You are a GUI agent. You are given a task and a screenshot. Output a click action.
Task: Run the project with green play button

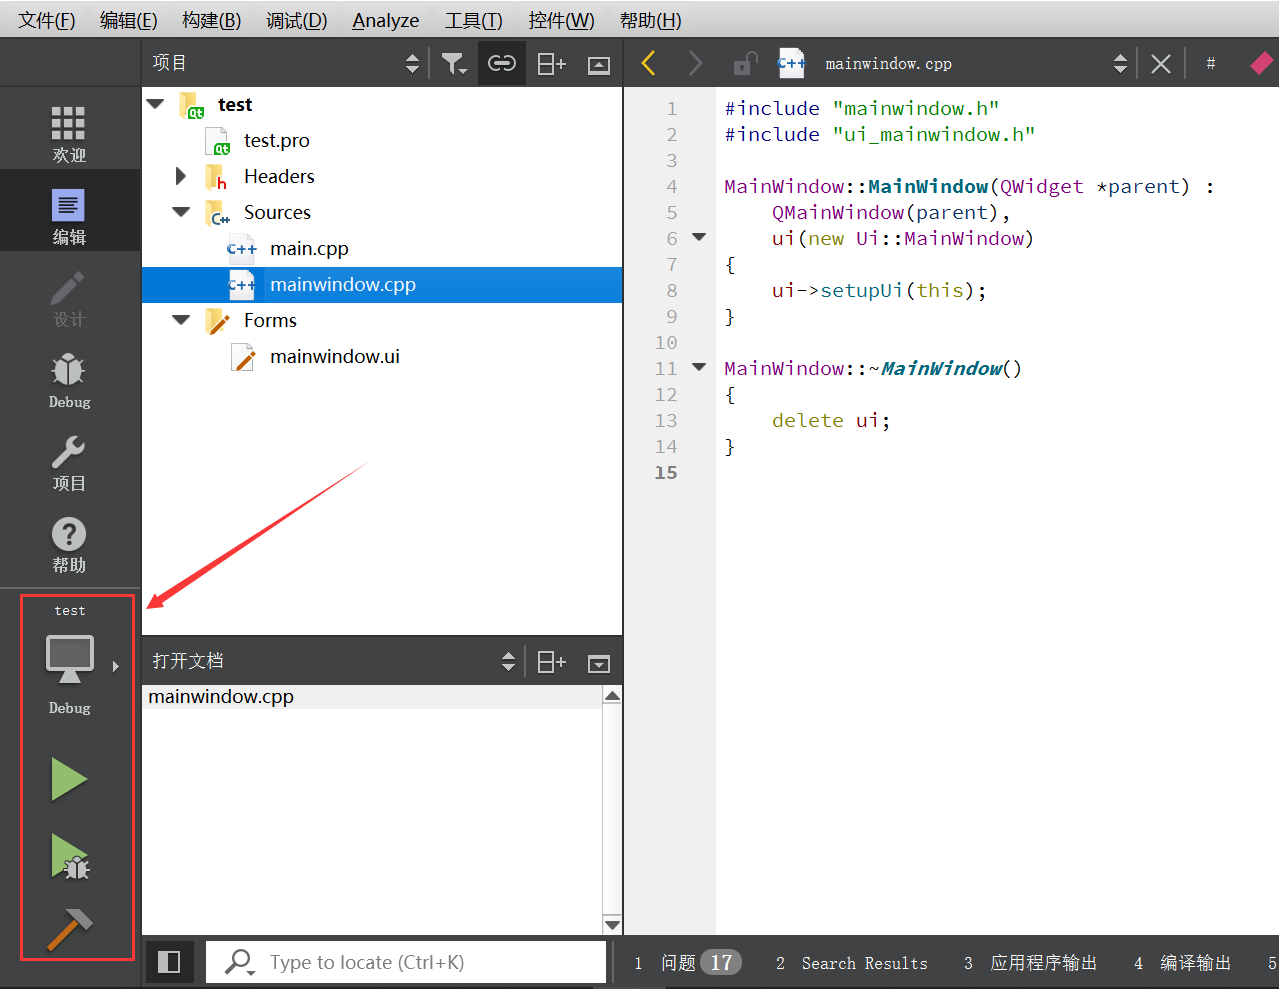[x=69, y=779]
